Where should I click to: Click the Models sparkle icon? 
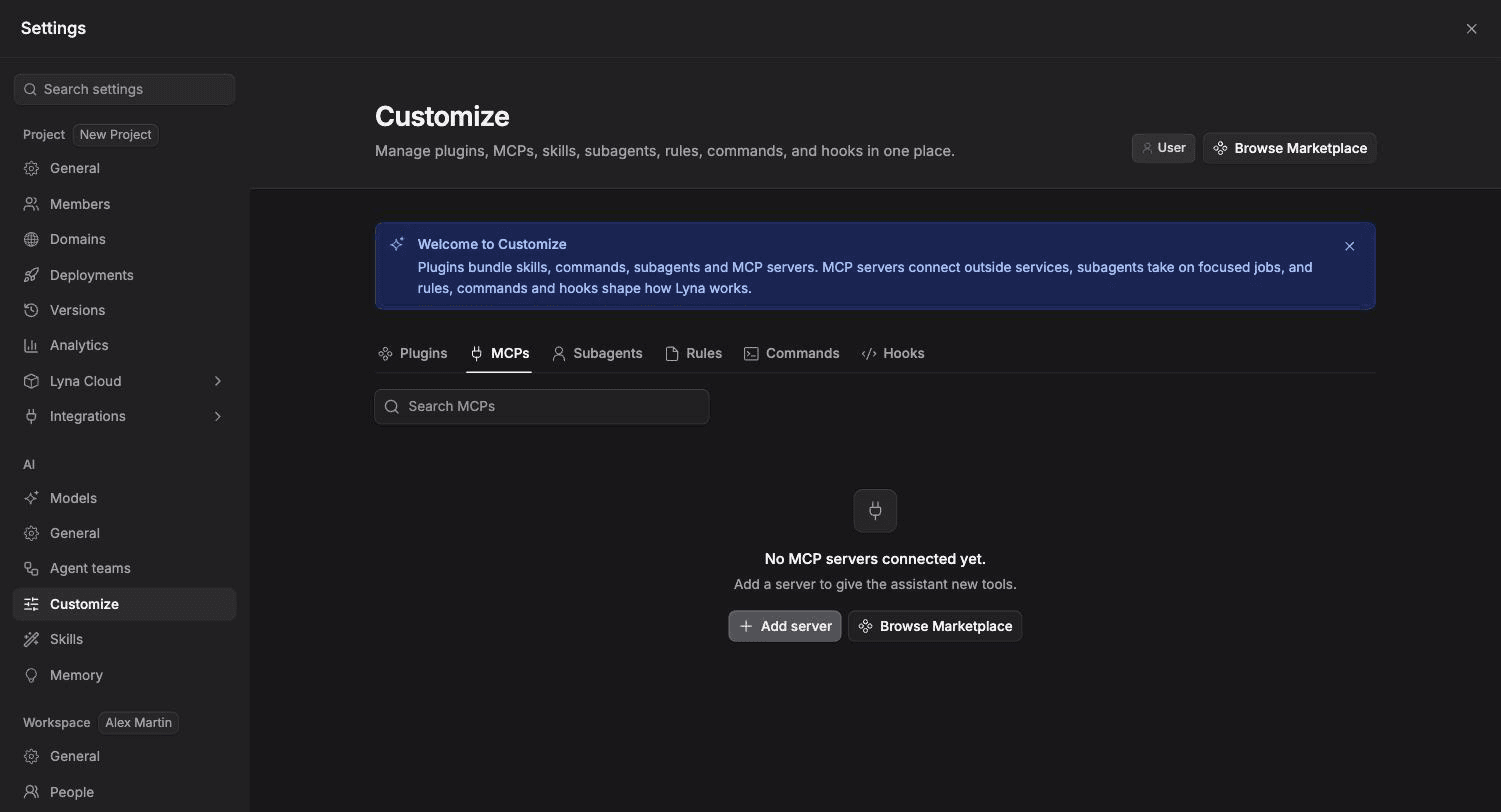pos(31,498)
